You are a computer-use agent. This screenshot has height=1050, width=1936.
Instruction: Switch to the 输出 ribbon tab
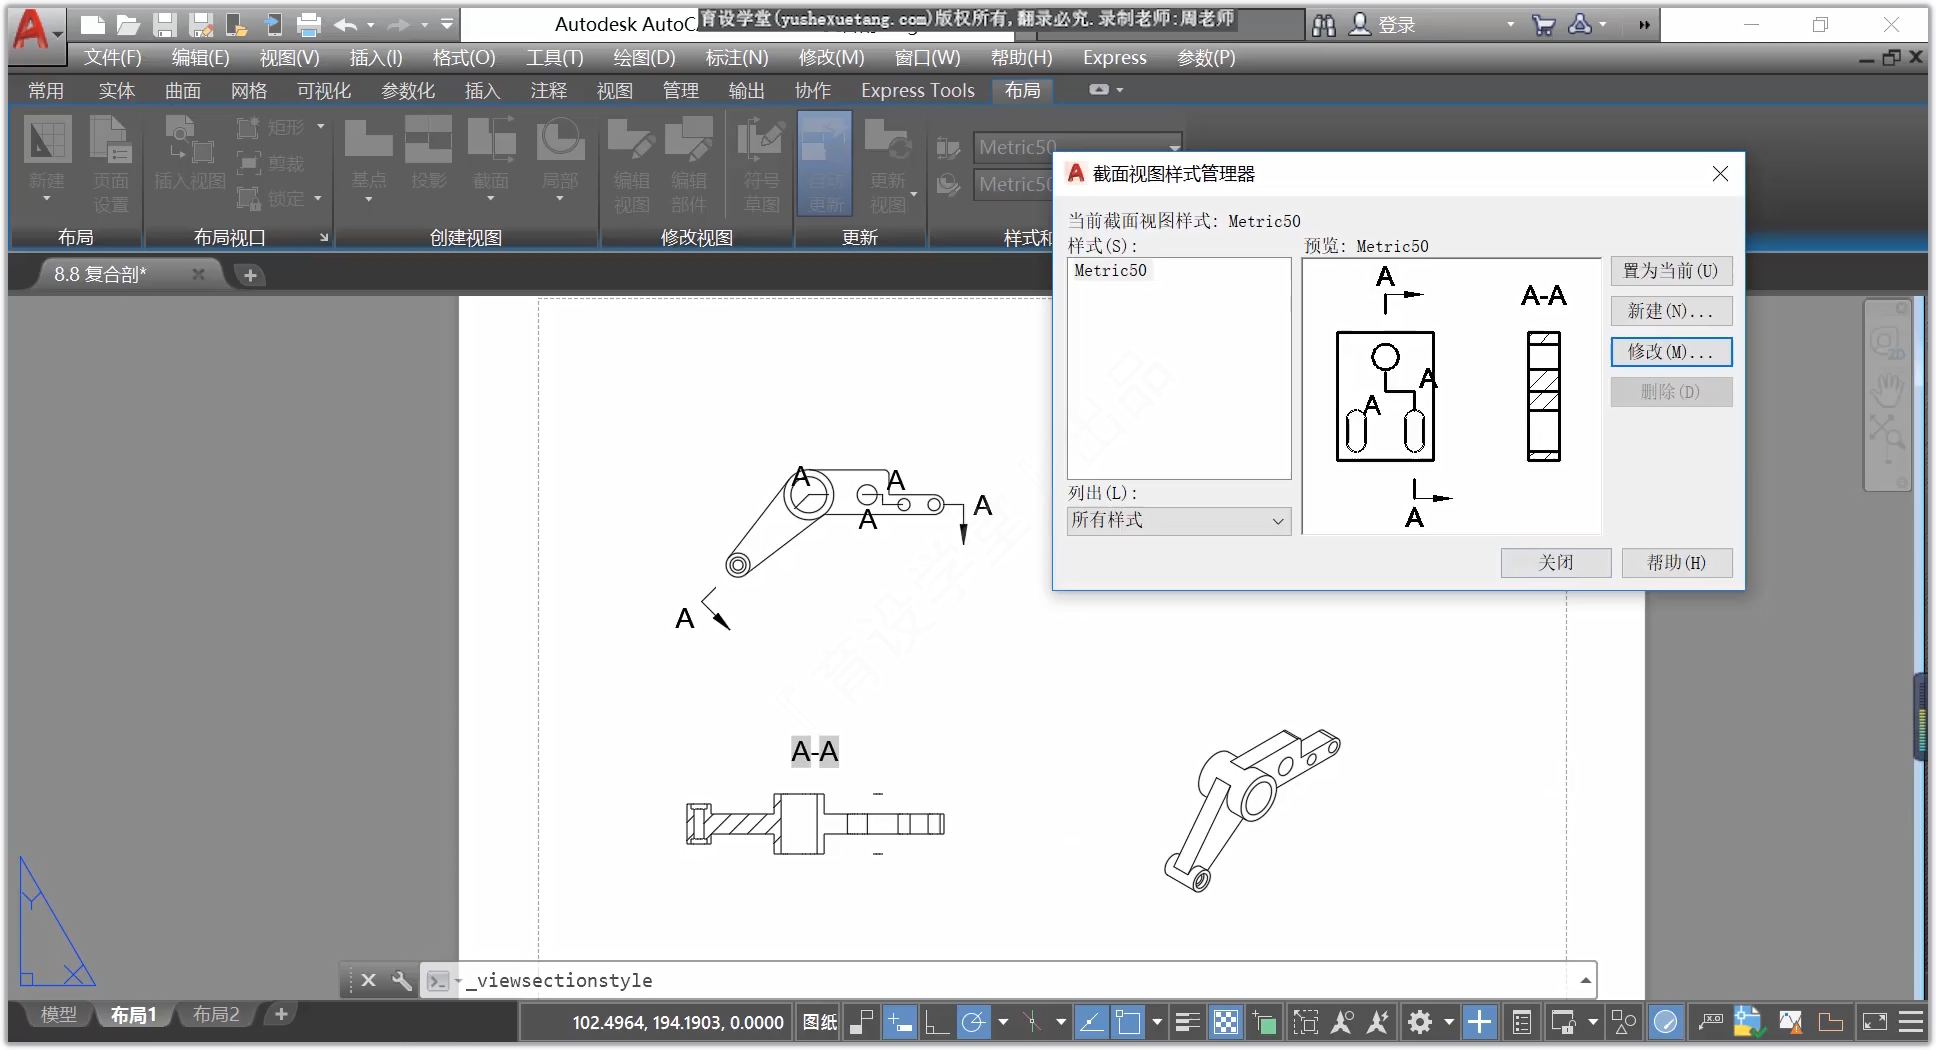(746, 90)
